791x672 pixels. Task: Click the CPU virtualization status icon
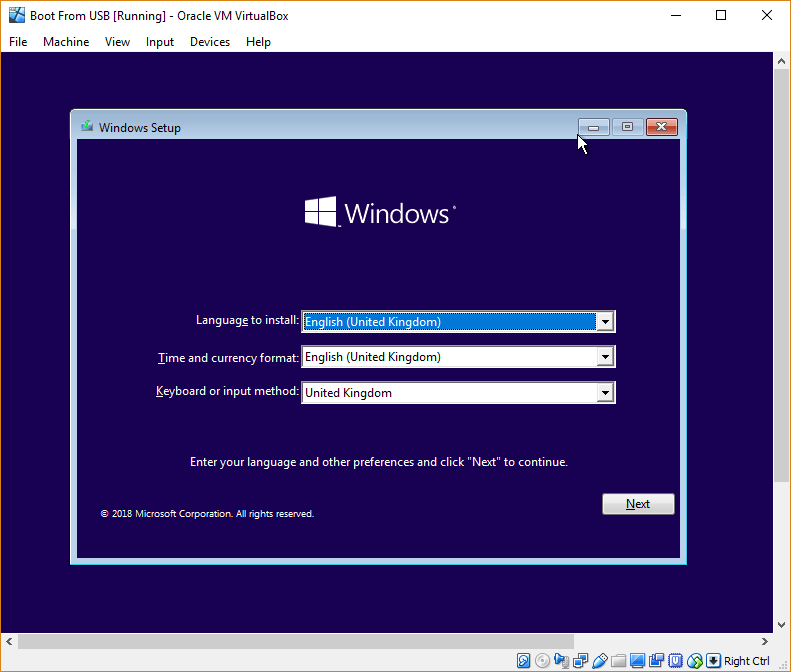coord(675,660)
